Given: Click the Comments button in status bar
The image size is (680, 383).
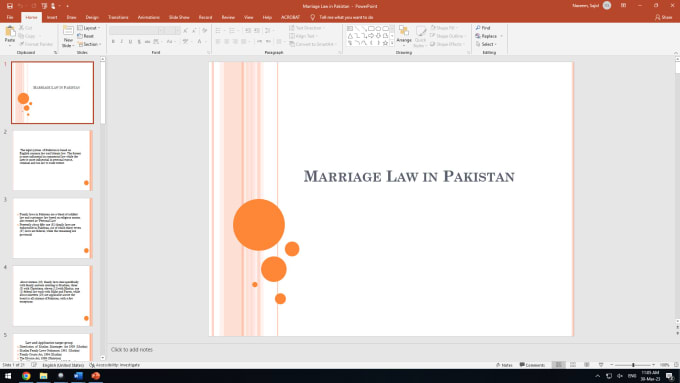Looking at the screenshot, I should click(532, 365).
